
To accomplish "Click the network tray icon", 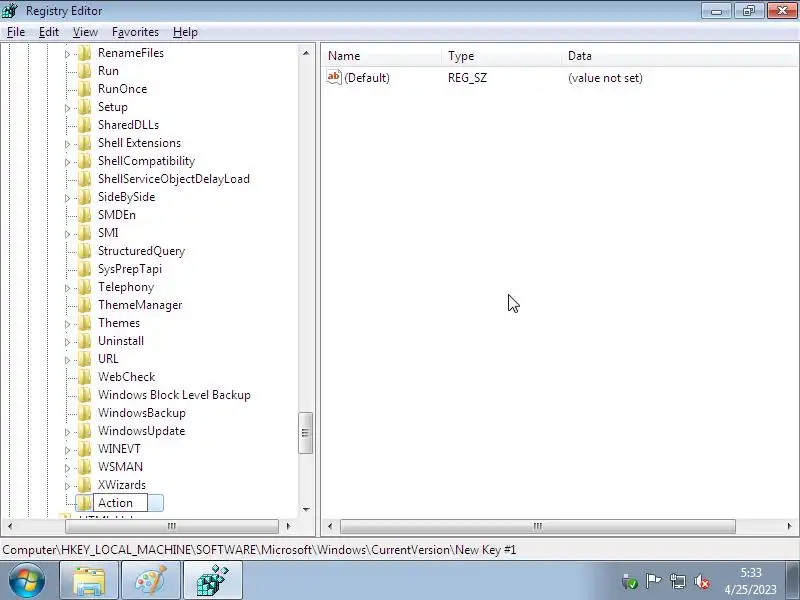I will (x=678, y=581).
